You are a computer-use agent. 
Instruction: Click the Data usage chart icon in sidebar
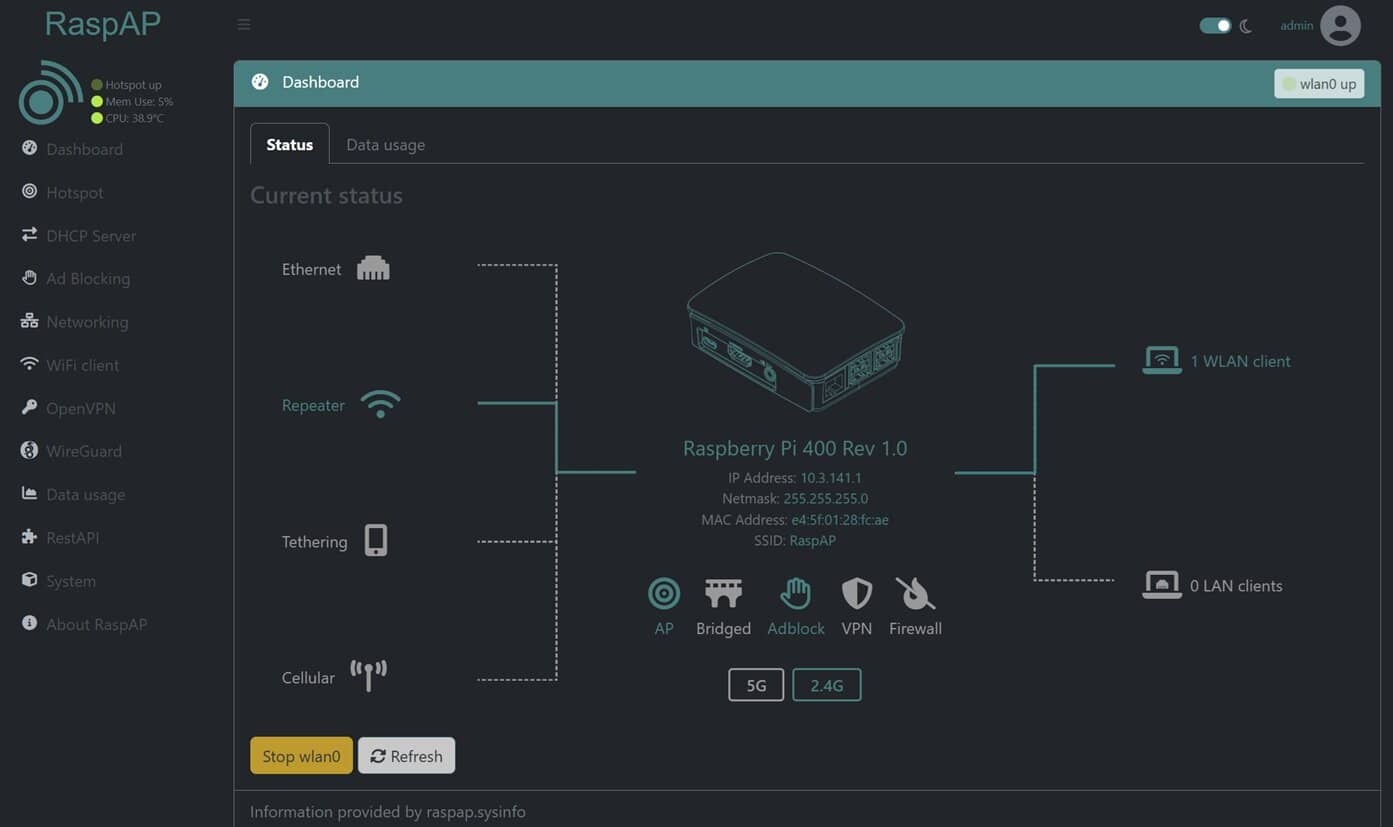(x=29, y=493)
